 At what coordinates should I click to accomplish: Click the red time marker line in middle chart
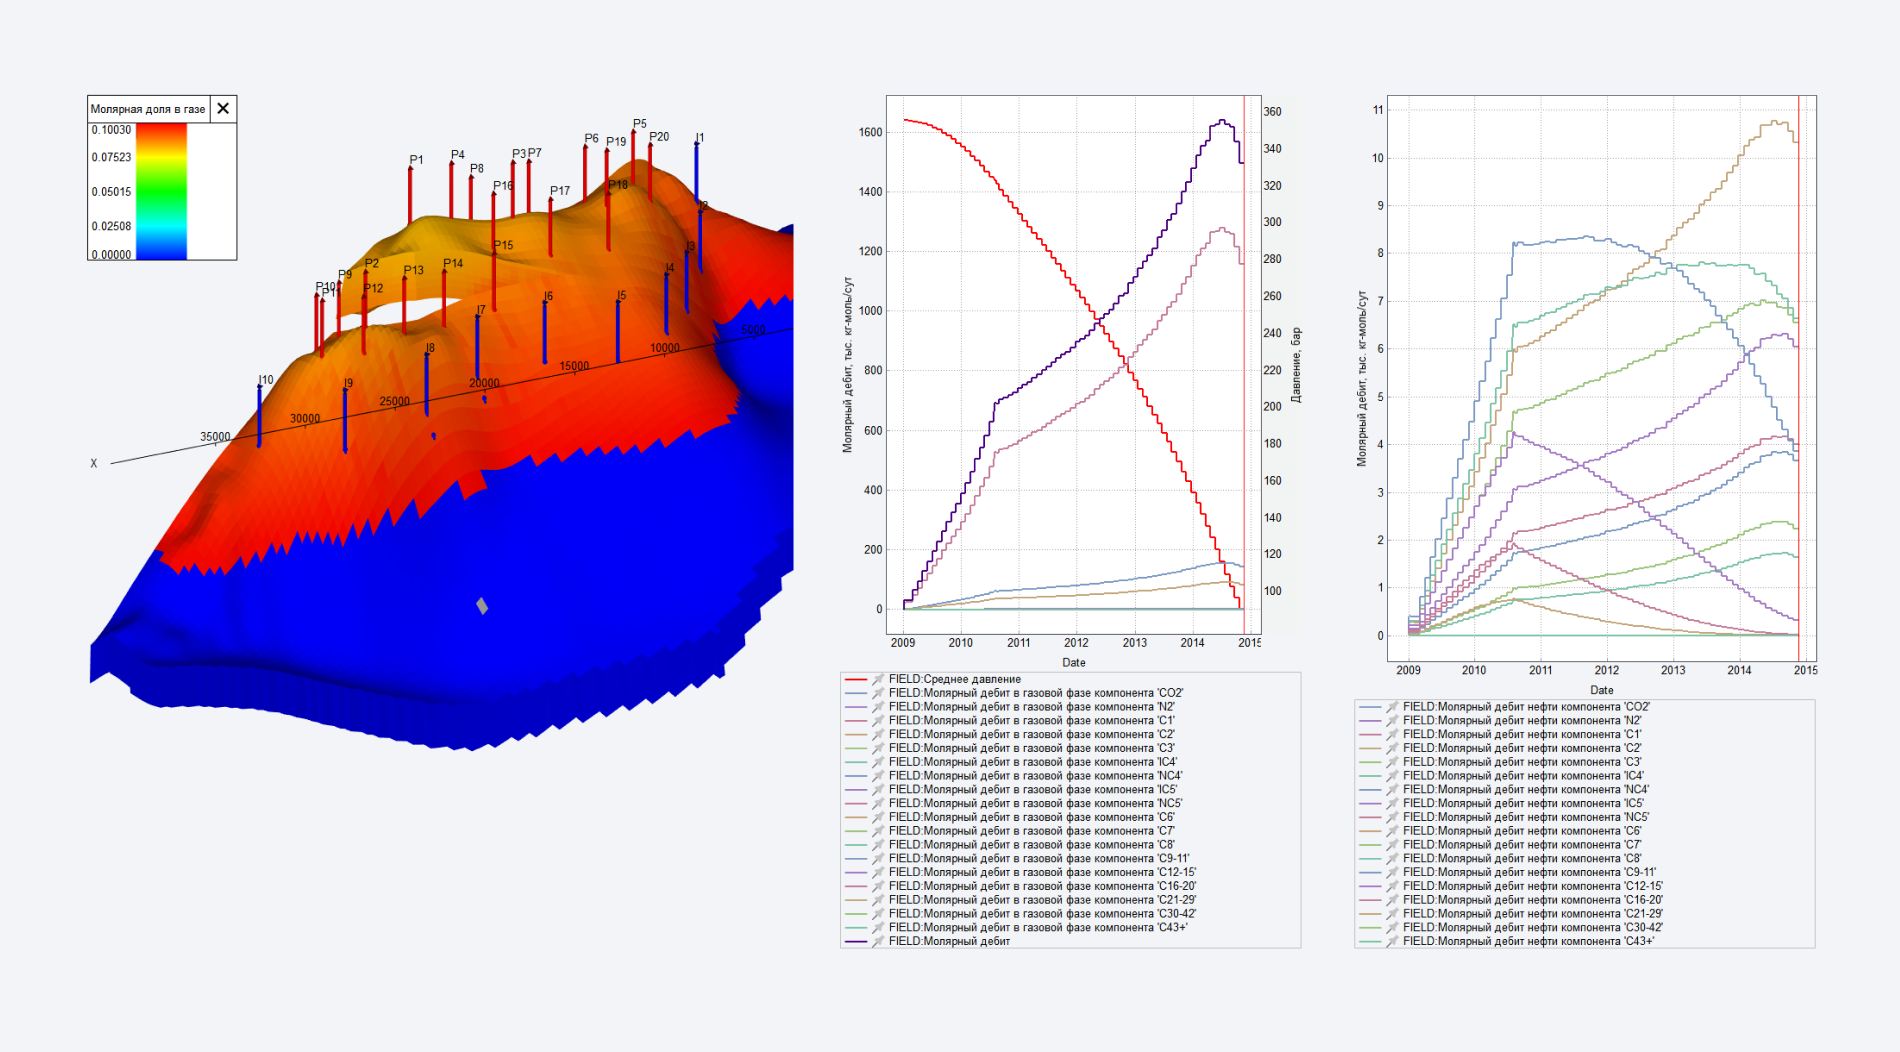tap(1244, 365)
